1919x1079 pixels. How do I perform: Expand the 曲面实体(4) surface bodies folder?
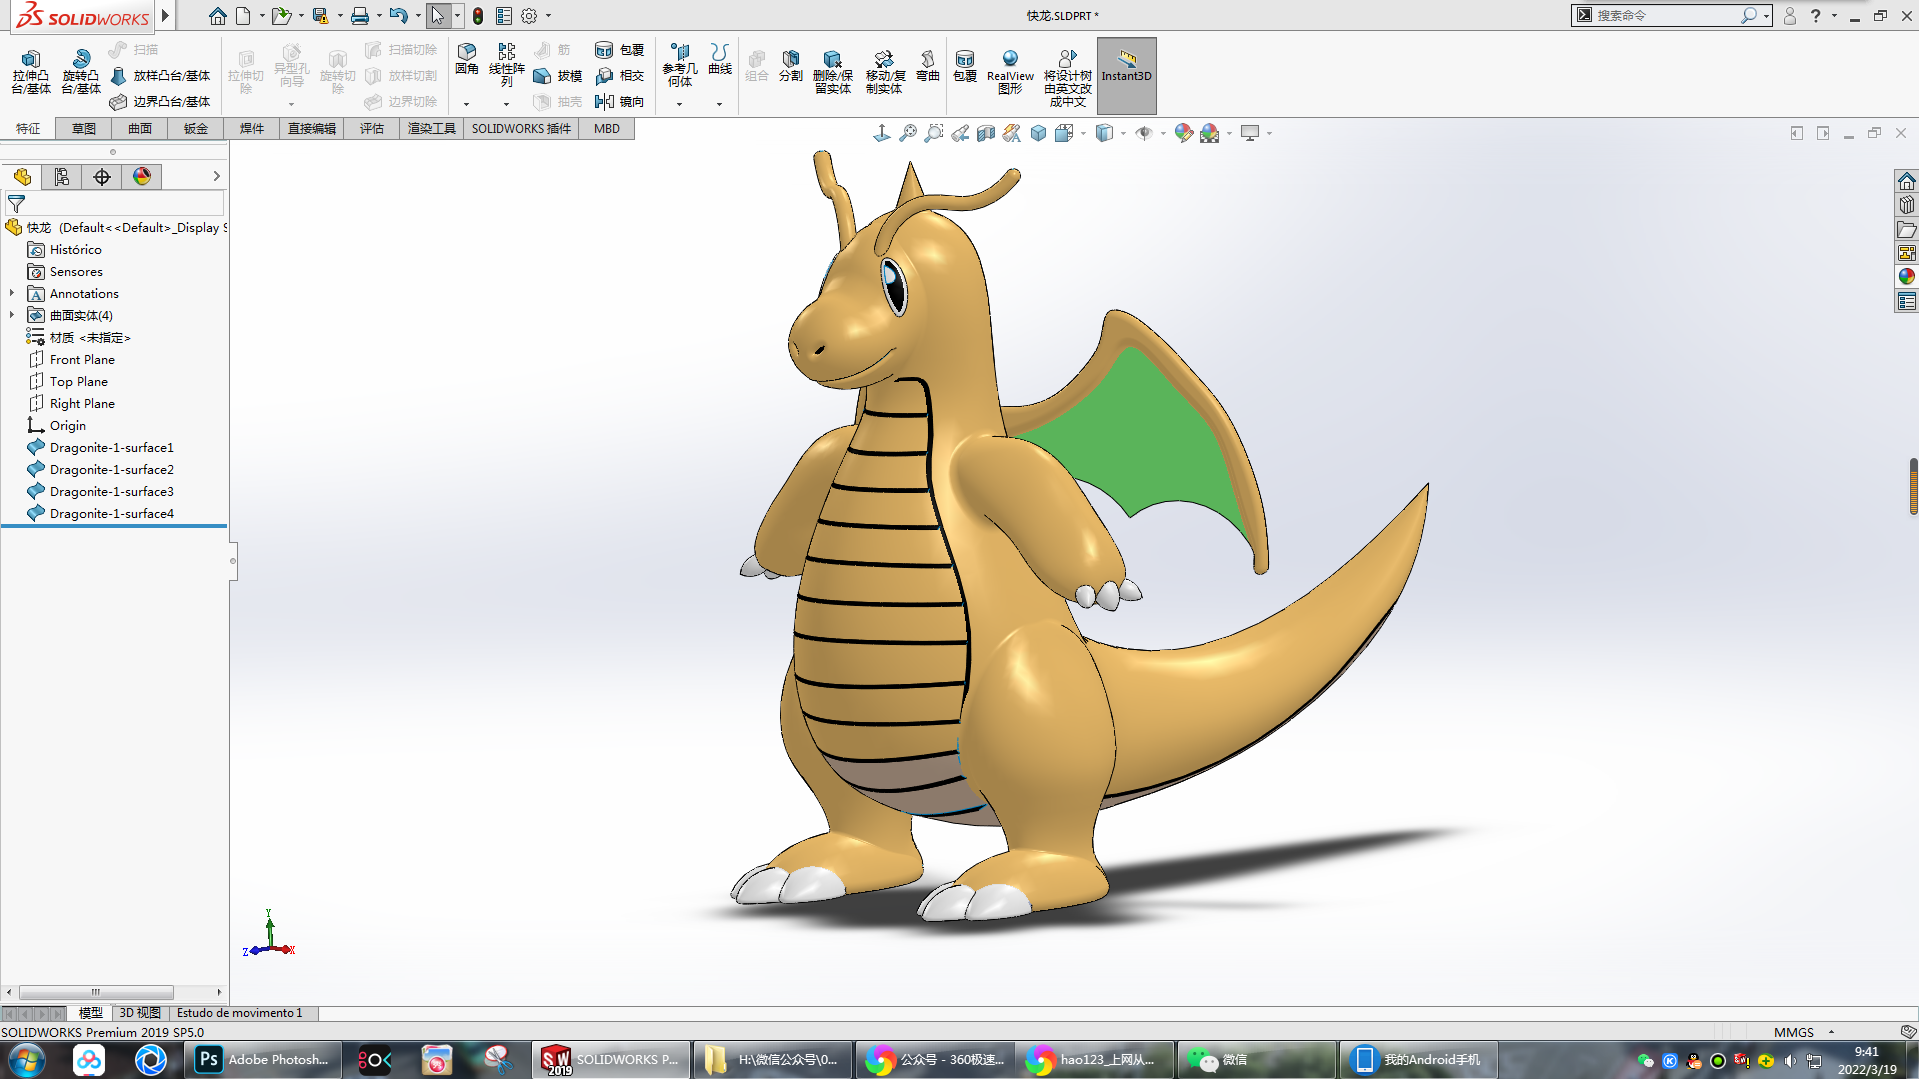pos(12,316)
